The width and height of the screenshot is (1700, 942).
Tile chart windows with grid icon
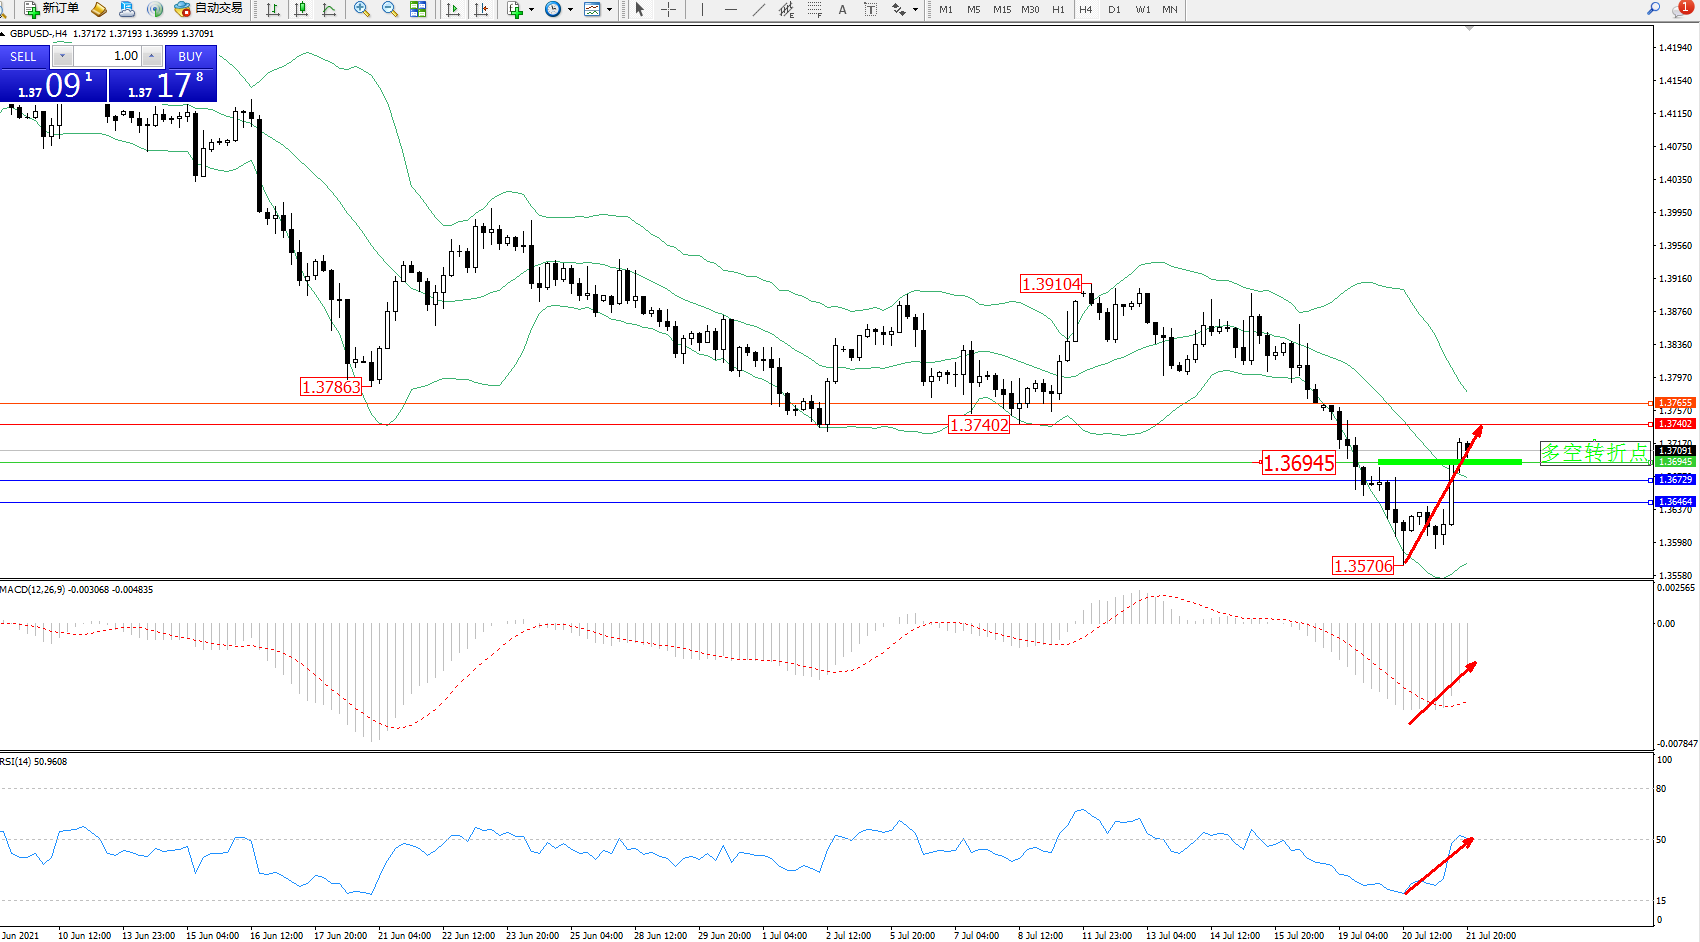[418, 9]
